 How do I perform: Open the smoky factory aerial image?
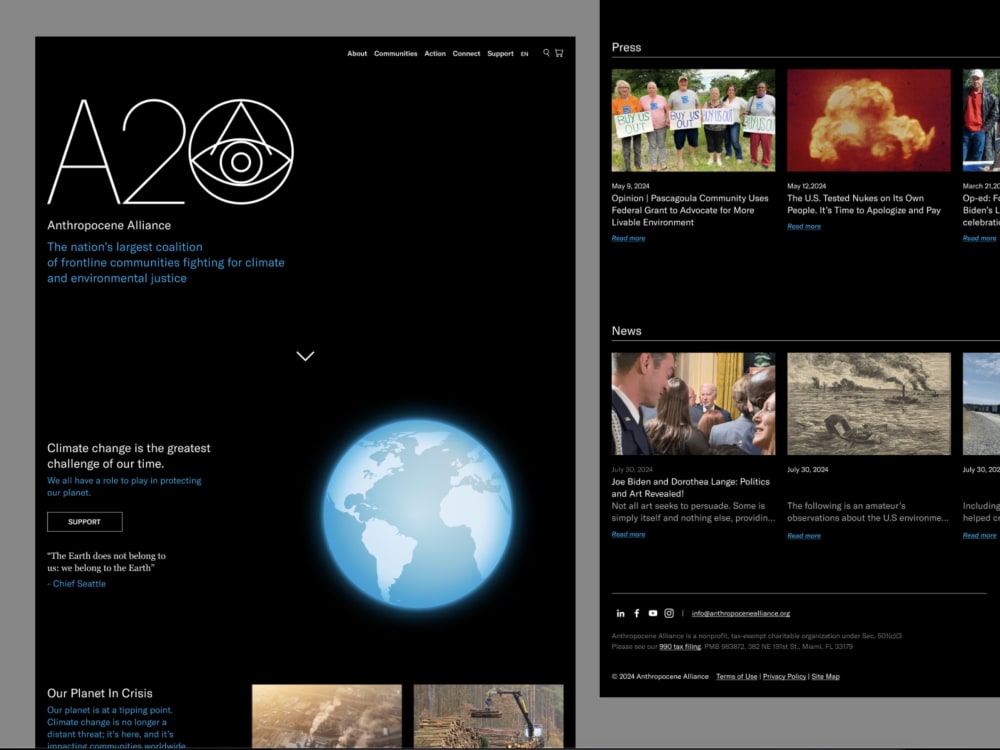pos(327,716)
